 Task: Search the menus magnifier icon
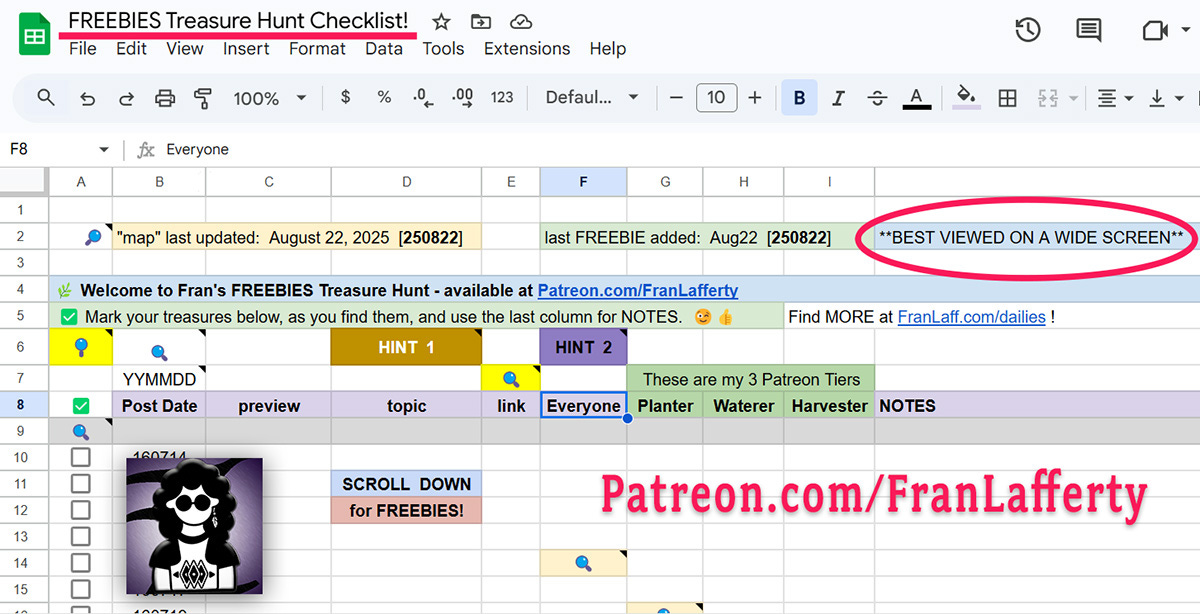pos(46,97)
